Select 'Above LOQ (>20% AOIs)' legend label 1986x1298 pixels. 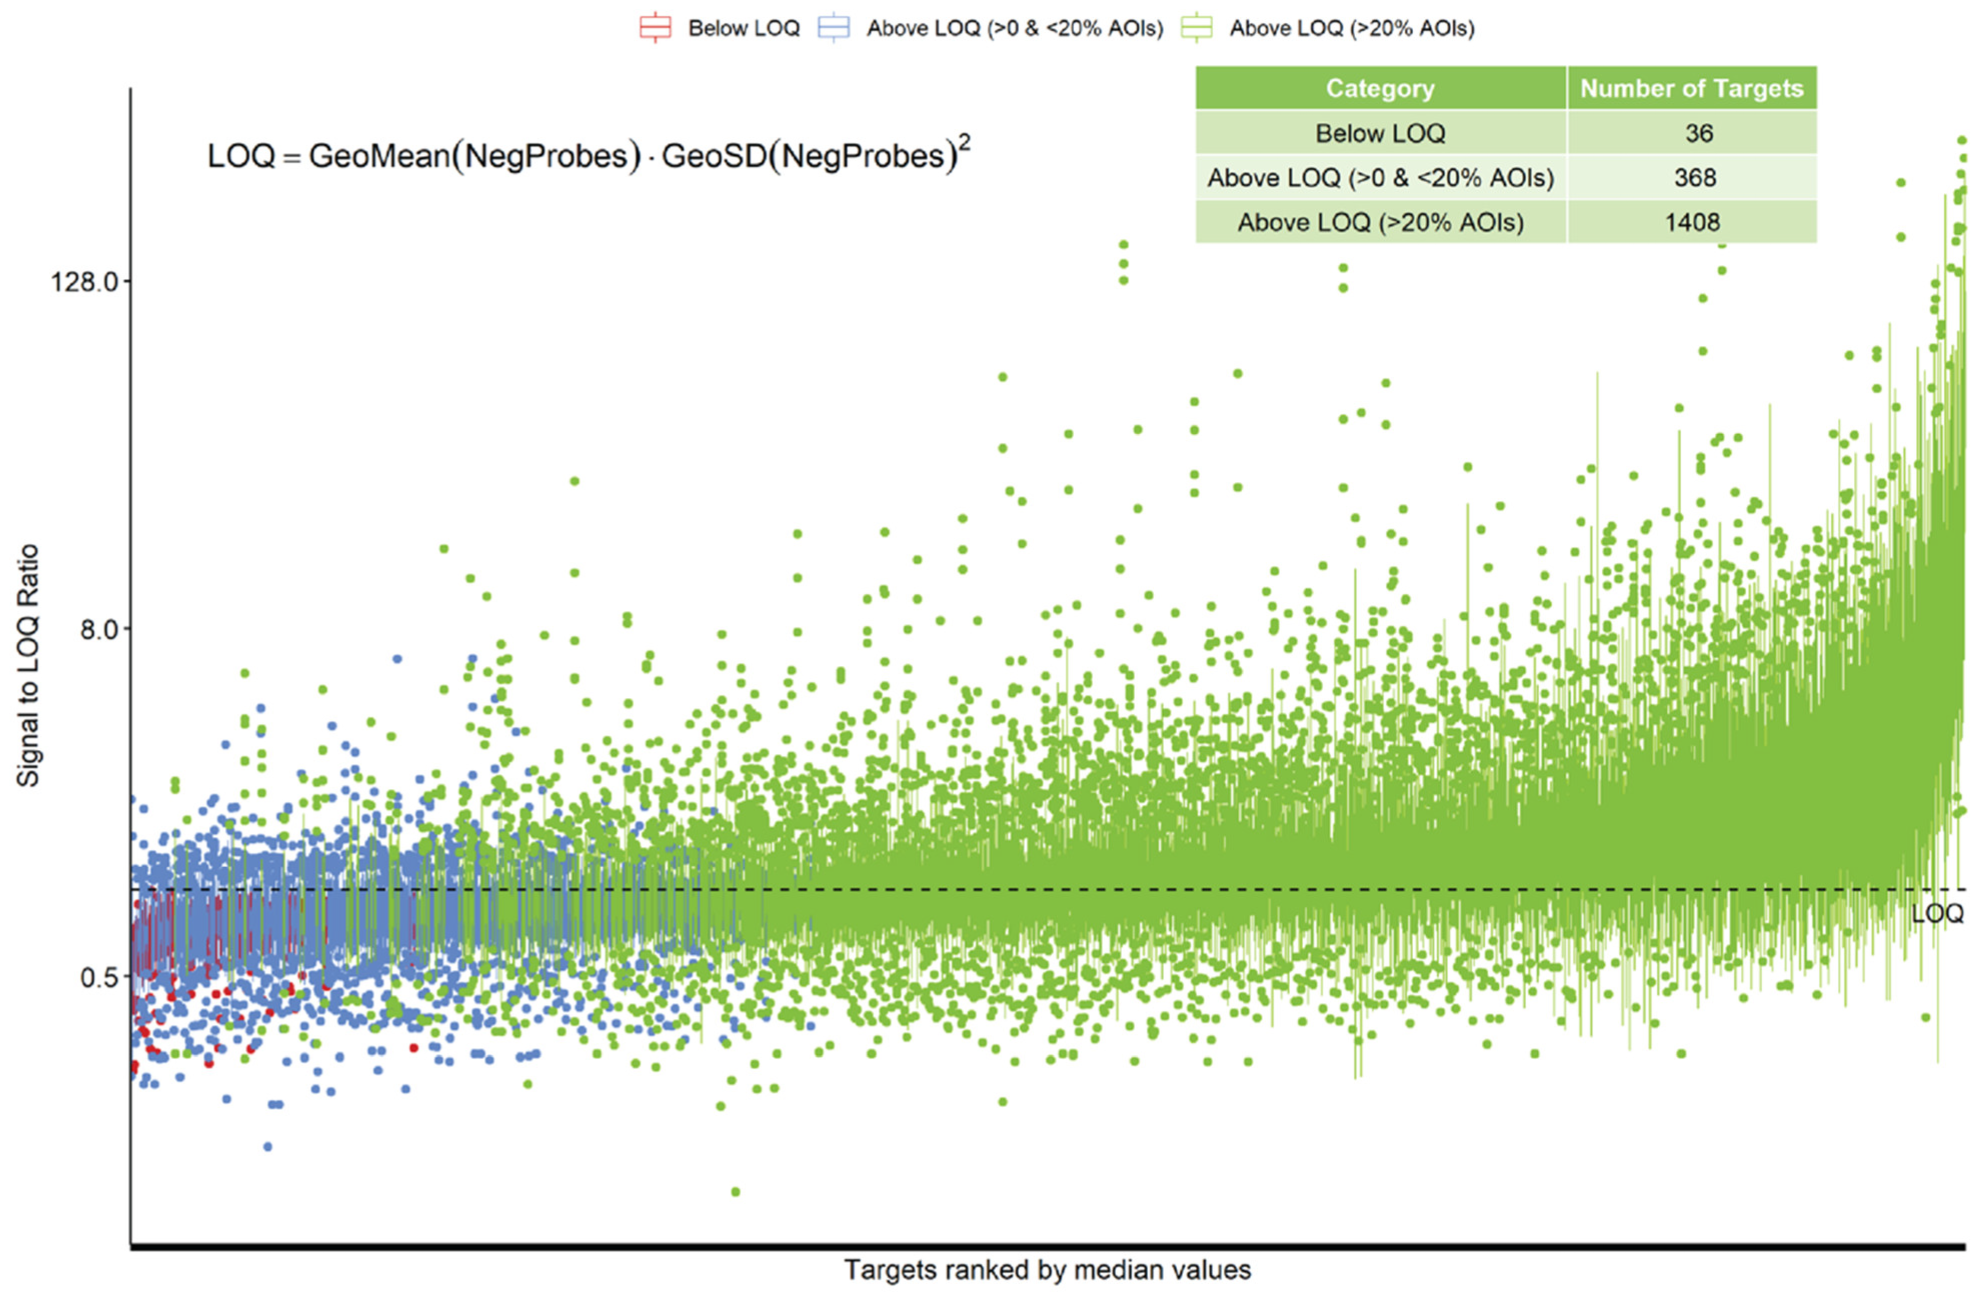tap(1351, 28)
